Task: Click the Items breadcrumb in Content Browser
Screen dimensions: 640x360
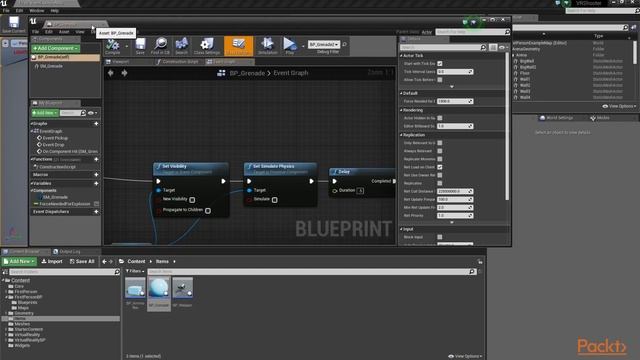Action: (162, 262)
